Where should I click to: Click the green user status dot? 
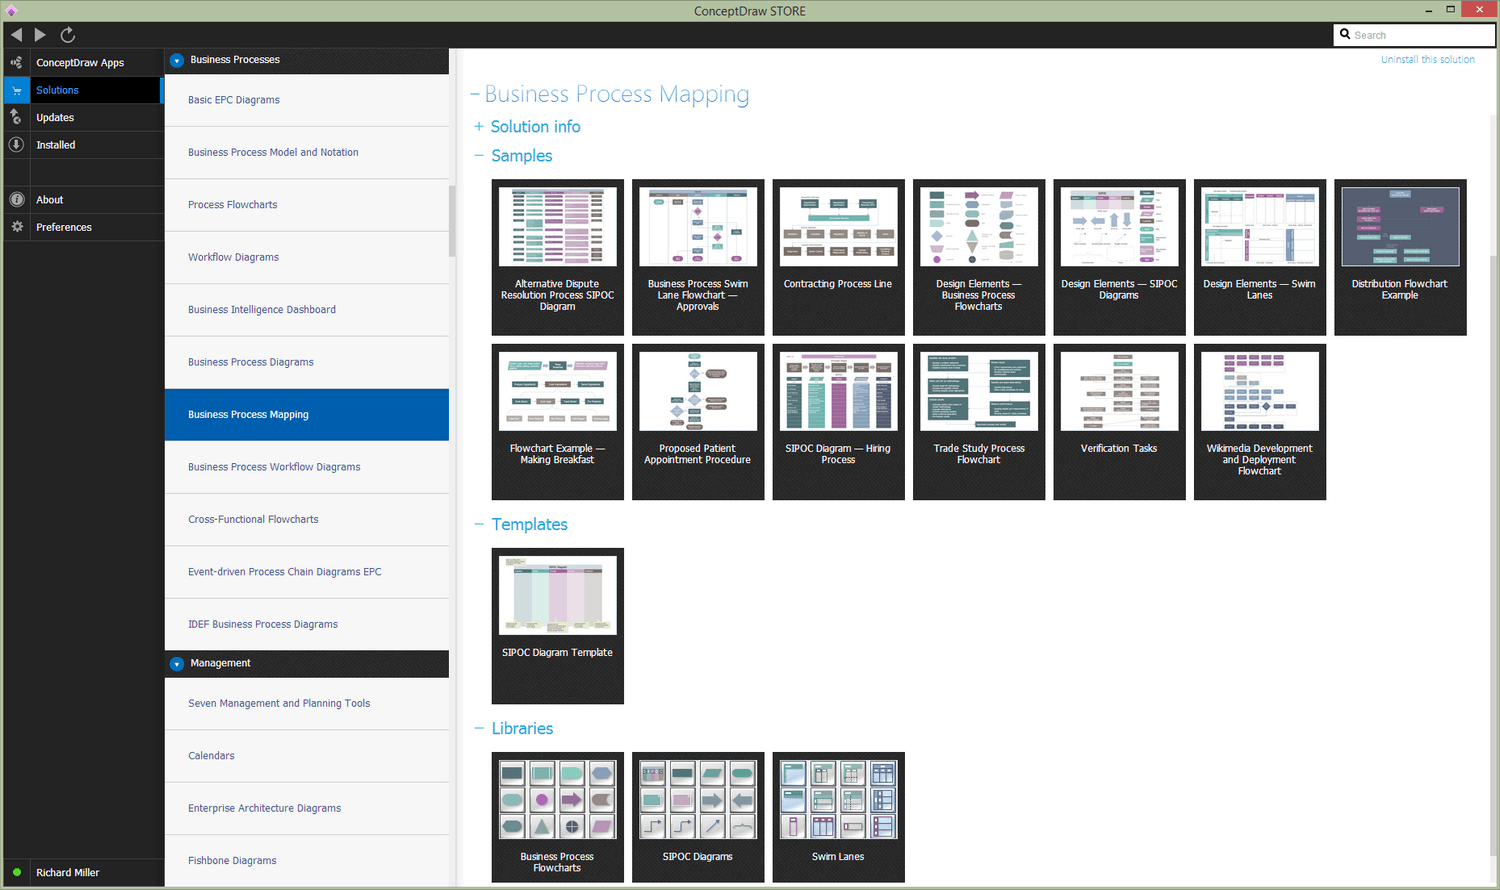coord(17,873)
